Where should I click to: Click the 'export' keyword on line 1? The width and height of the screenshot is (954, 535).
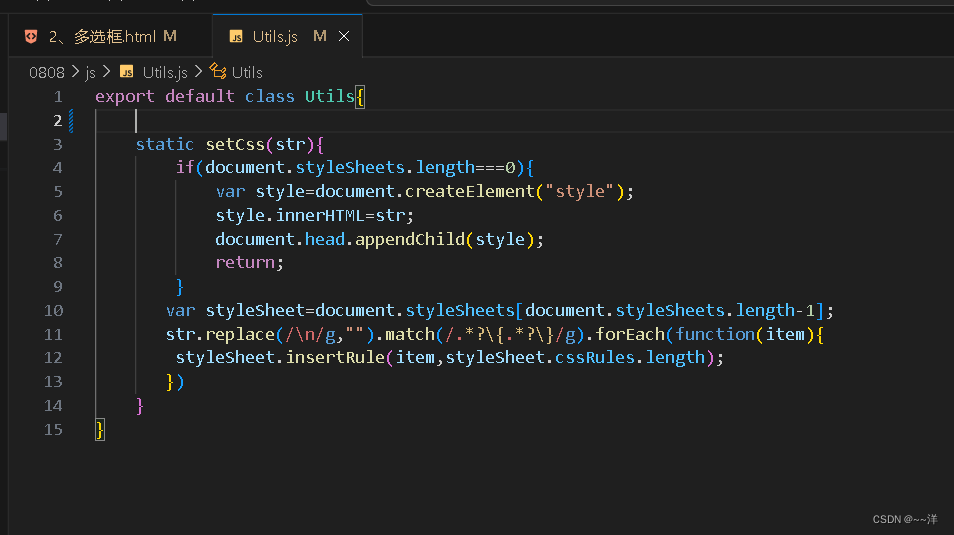coord(125,96)
